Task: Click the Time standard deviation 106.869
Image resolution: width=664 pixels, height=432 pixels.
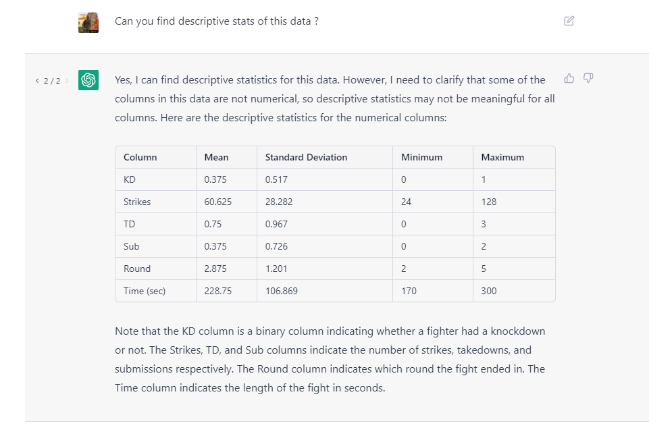Action: click(x=282, y=289)
